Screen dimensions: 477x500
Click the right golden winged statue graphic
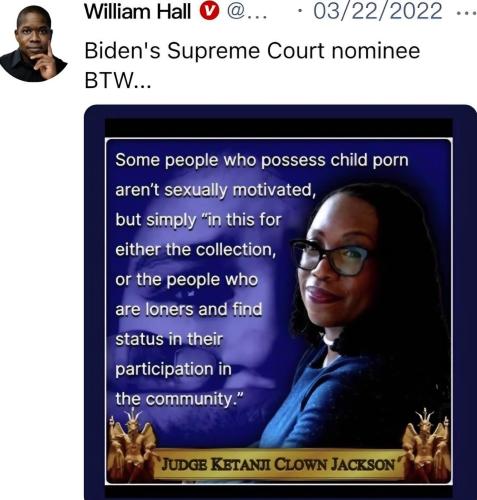(426, 445)
